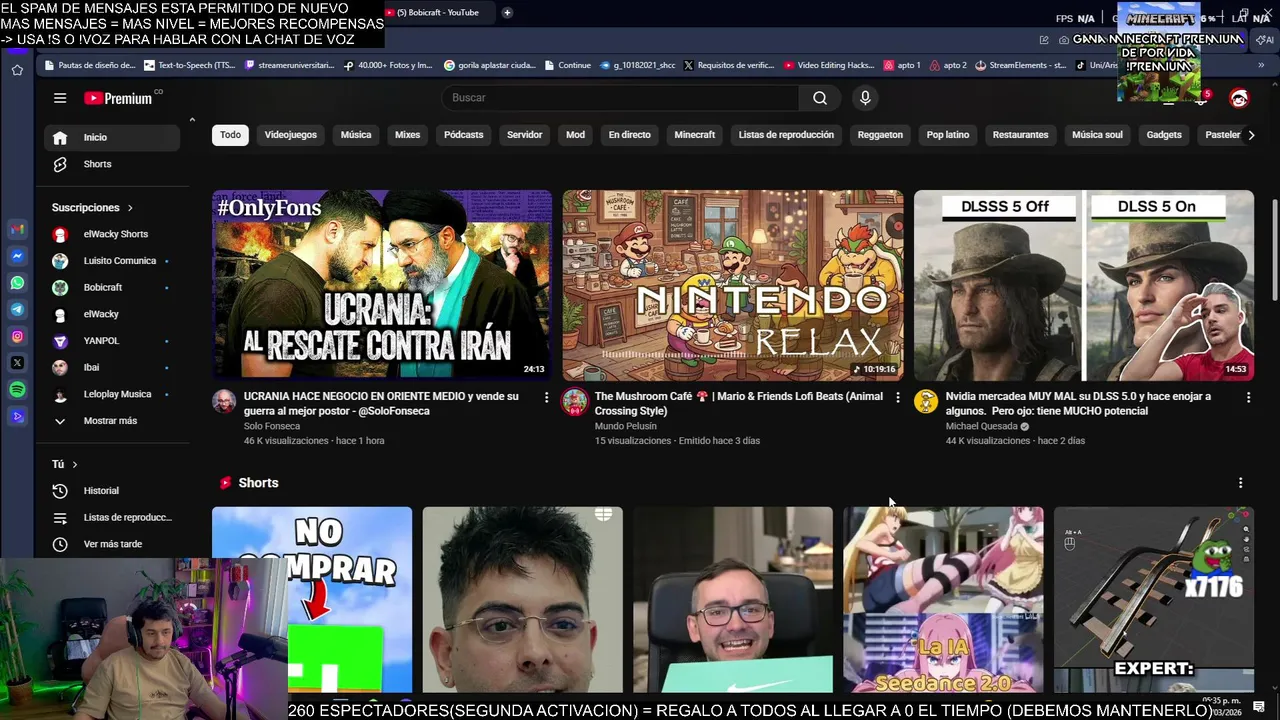
Task: Open options for Nvidia DLSS video
Action: (1248, 398)
